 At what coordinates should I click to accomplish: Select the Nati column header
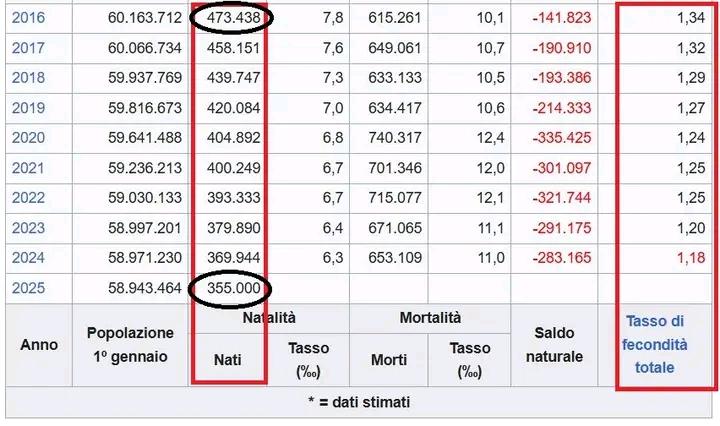(229, 359)
